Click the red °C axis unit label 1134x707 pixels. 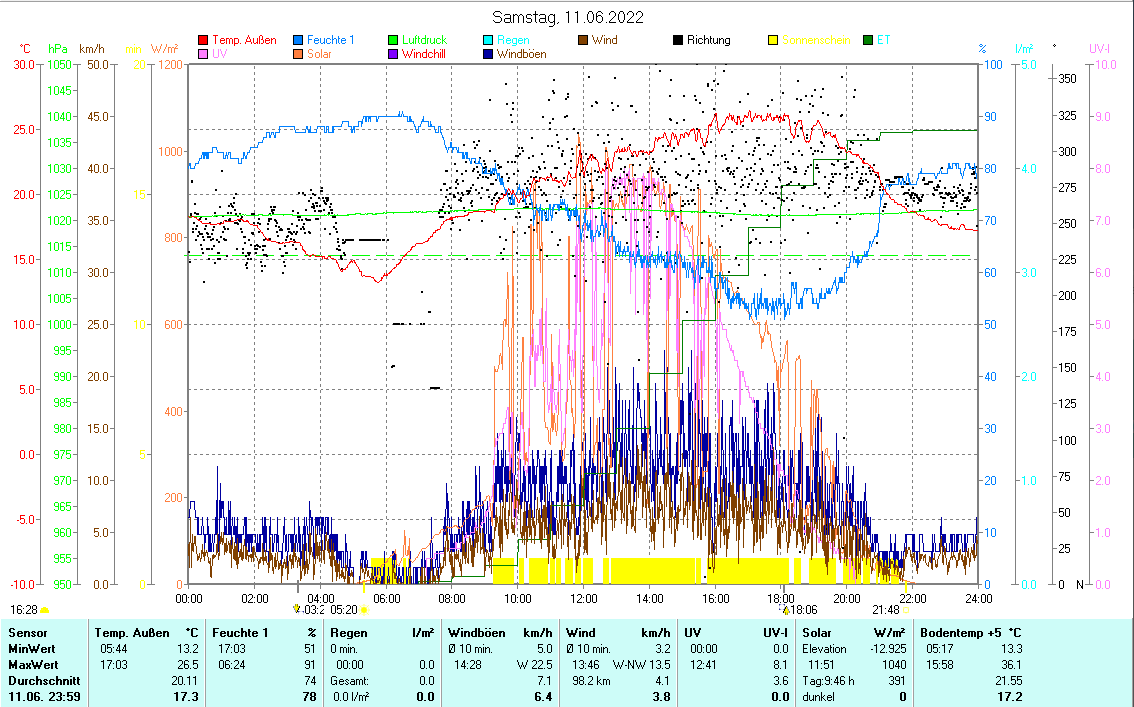(x=25, y=49)
